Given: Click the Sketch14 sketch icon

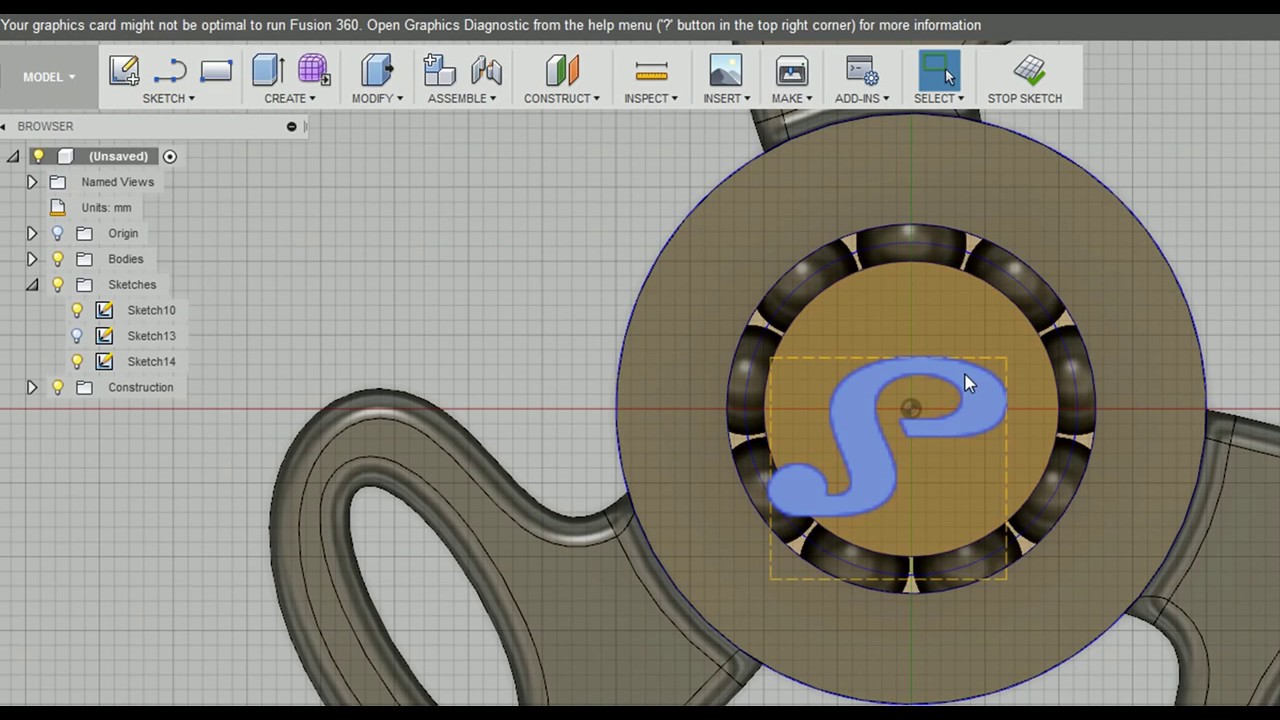Looking at the screenshot, I should [x=104, y=361].
